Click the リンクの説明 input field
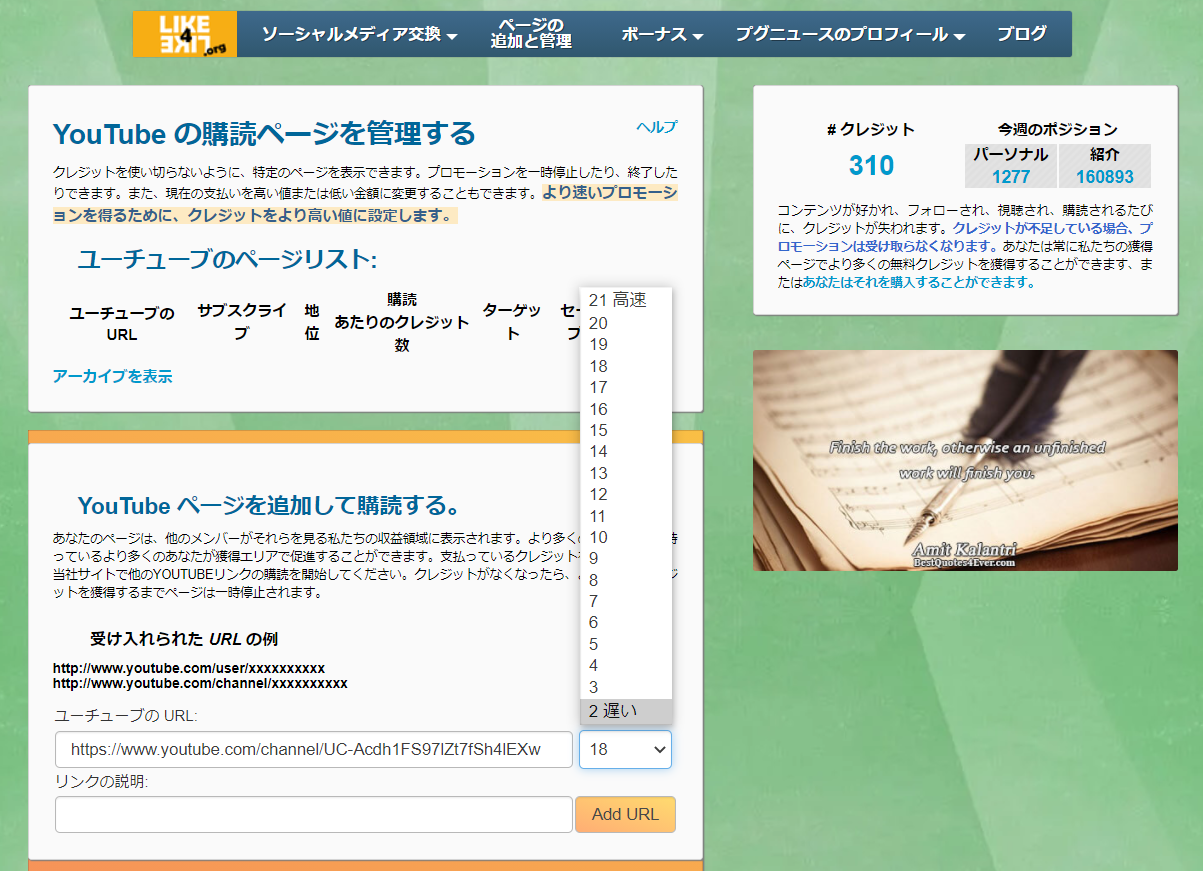 (314, 814)
